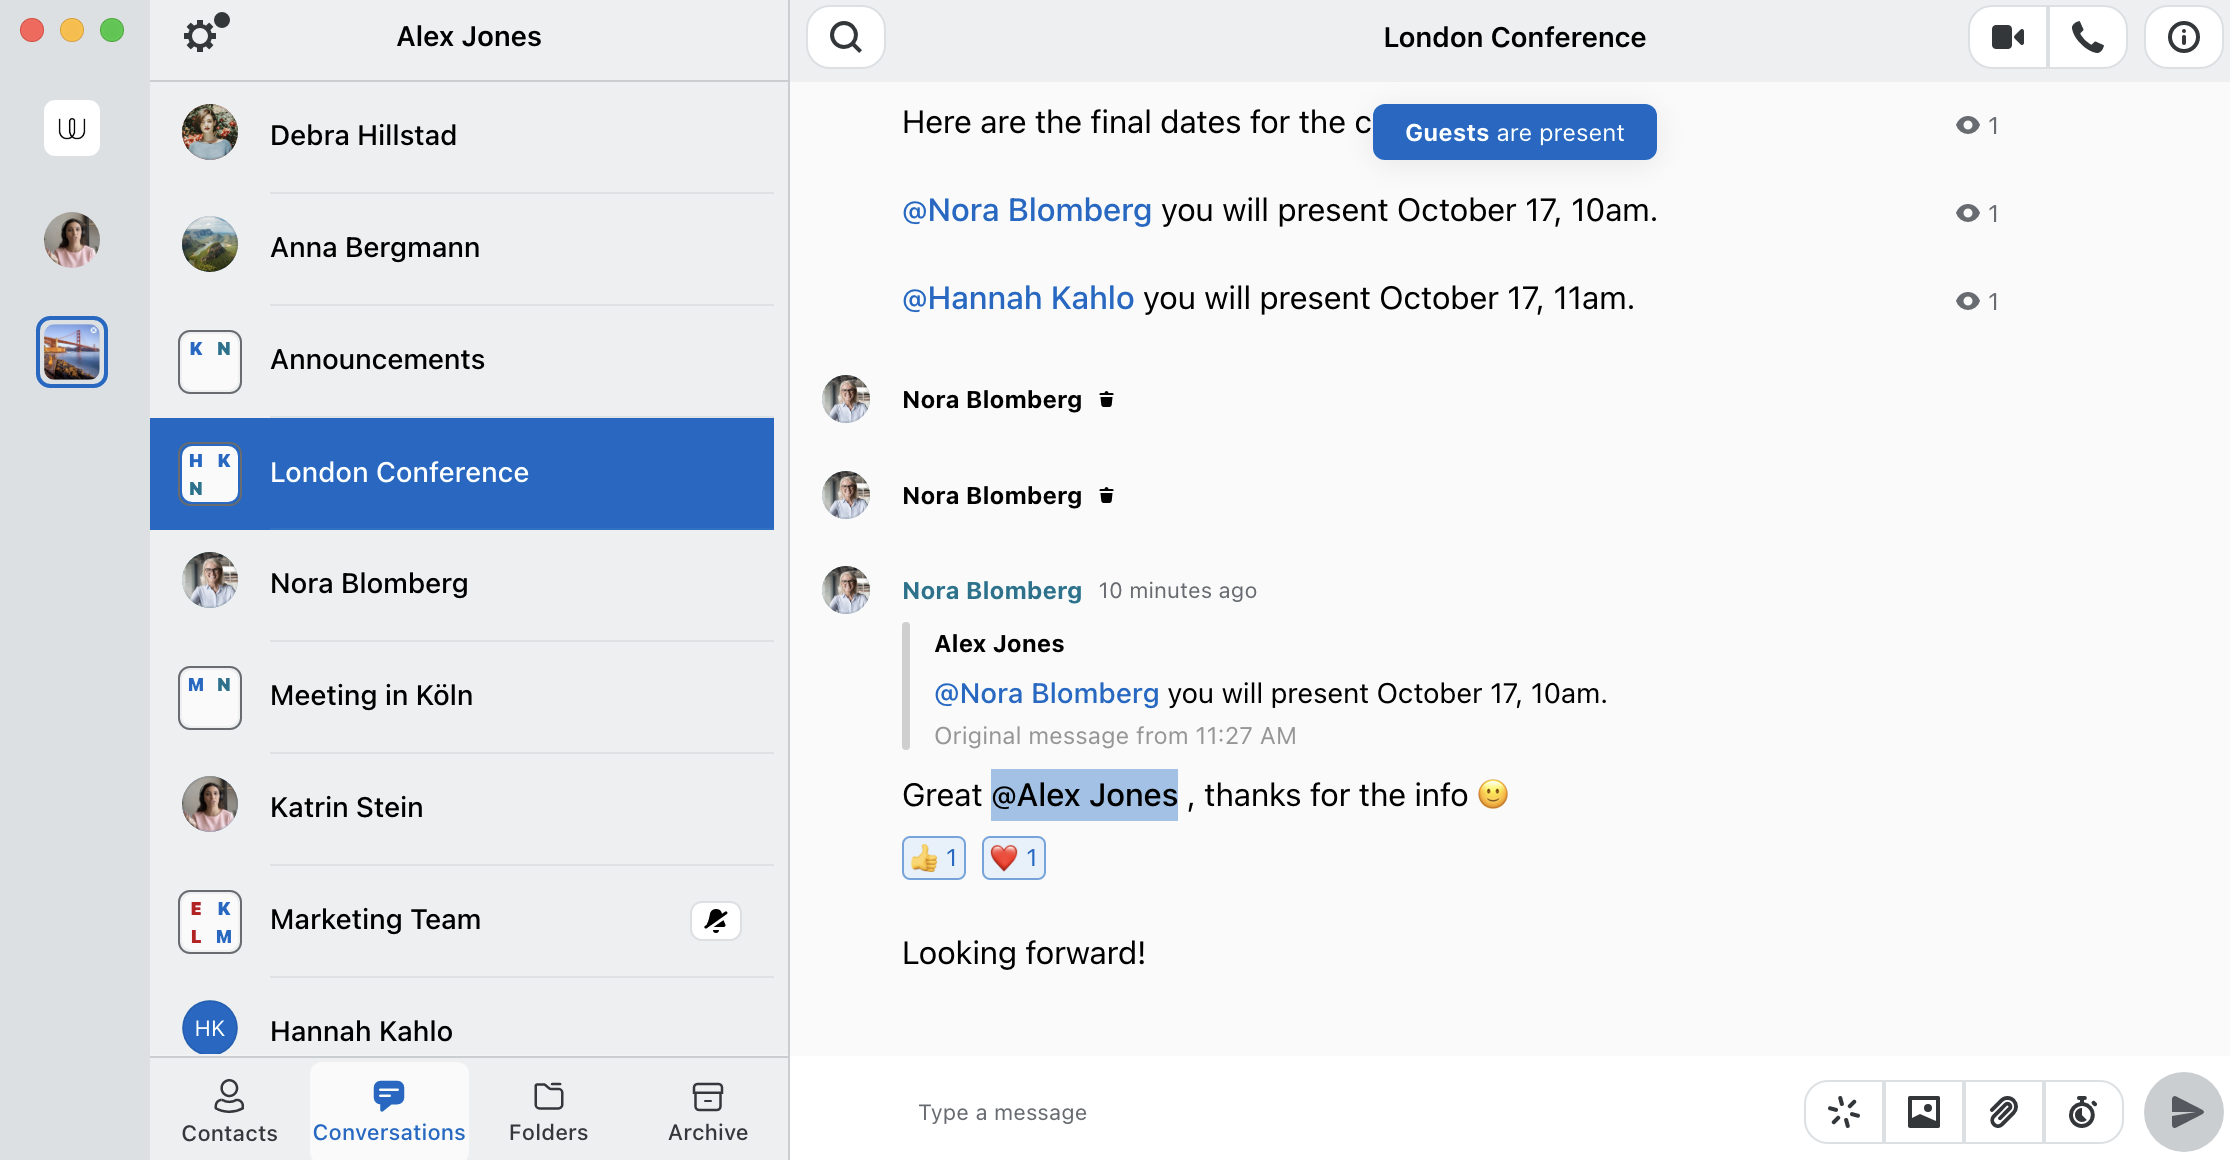Toggle the red heart reaction
This screenshot has width=2230, height=1160.
[1014, 858]
